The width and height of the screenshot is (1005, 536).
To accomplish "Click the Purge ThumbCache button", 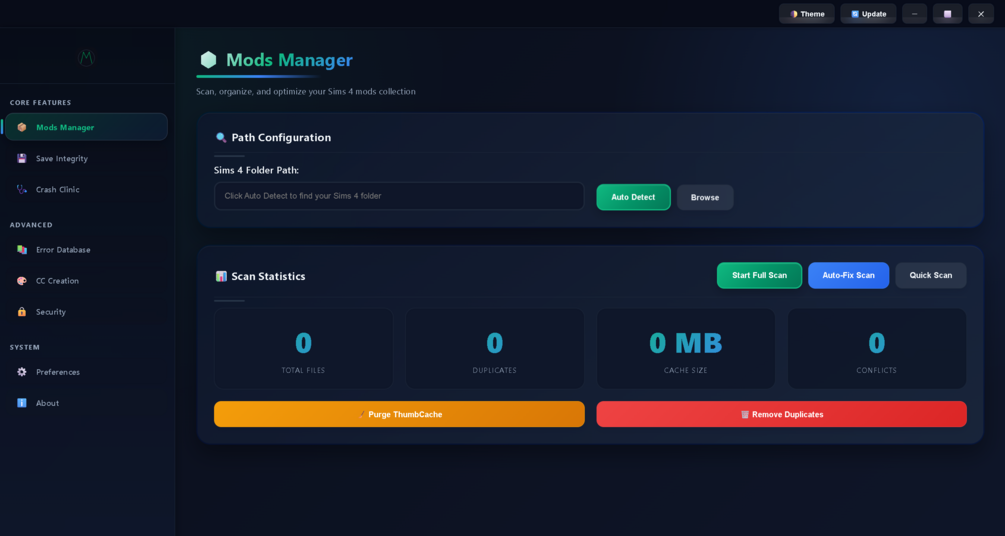I will pos(399,414).
